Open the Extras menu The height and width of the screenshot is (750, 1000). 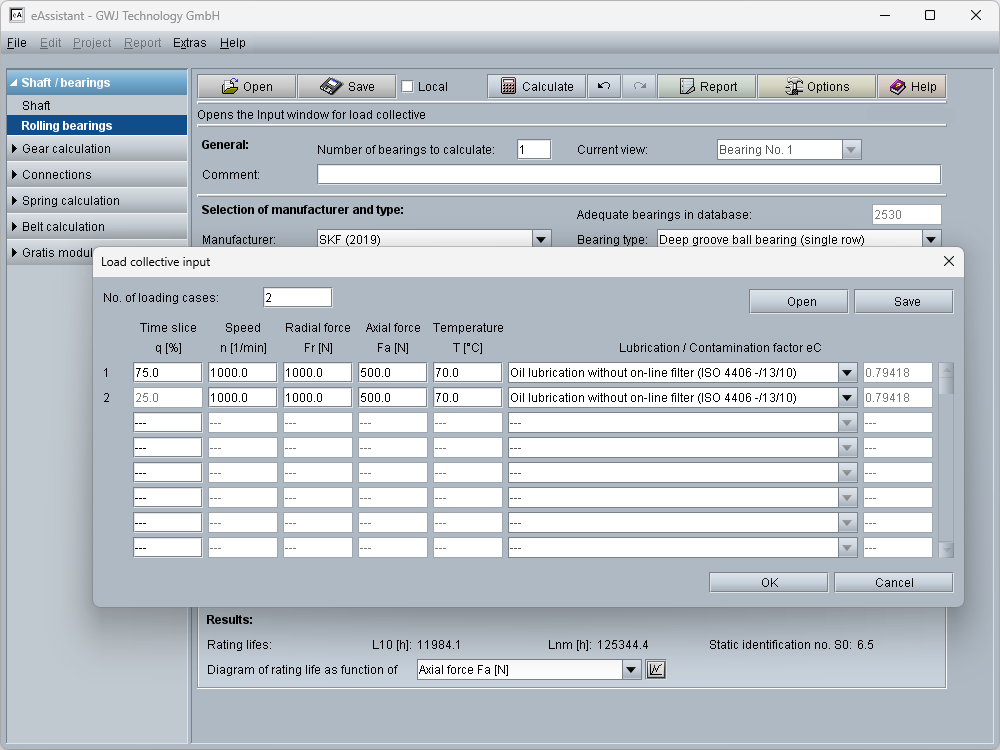(189, 43)
